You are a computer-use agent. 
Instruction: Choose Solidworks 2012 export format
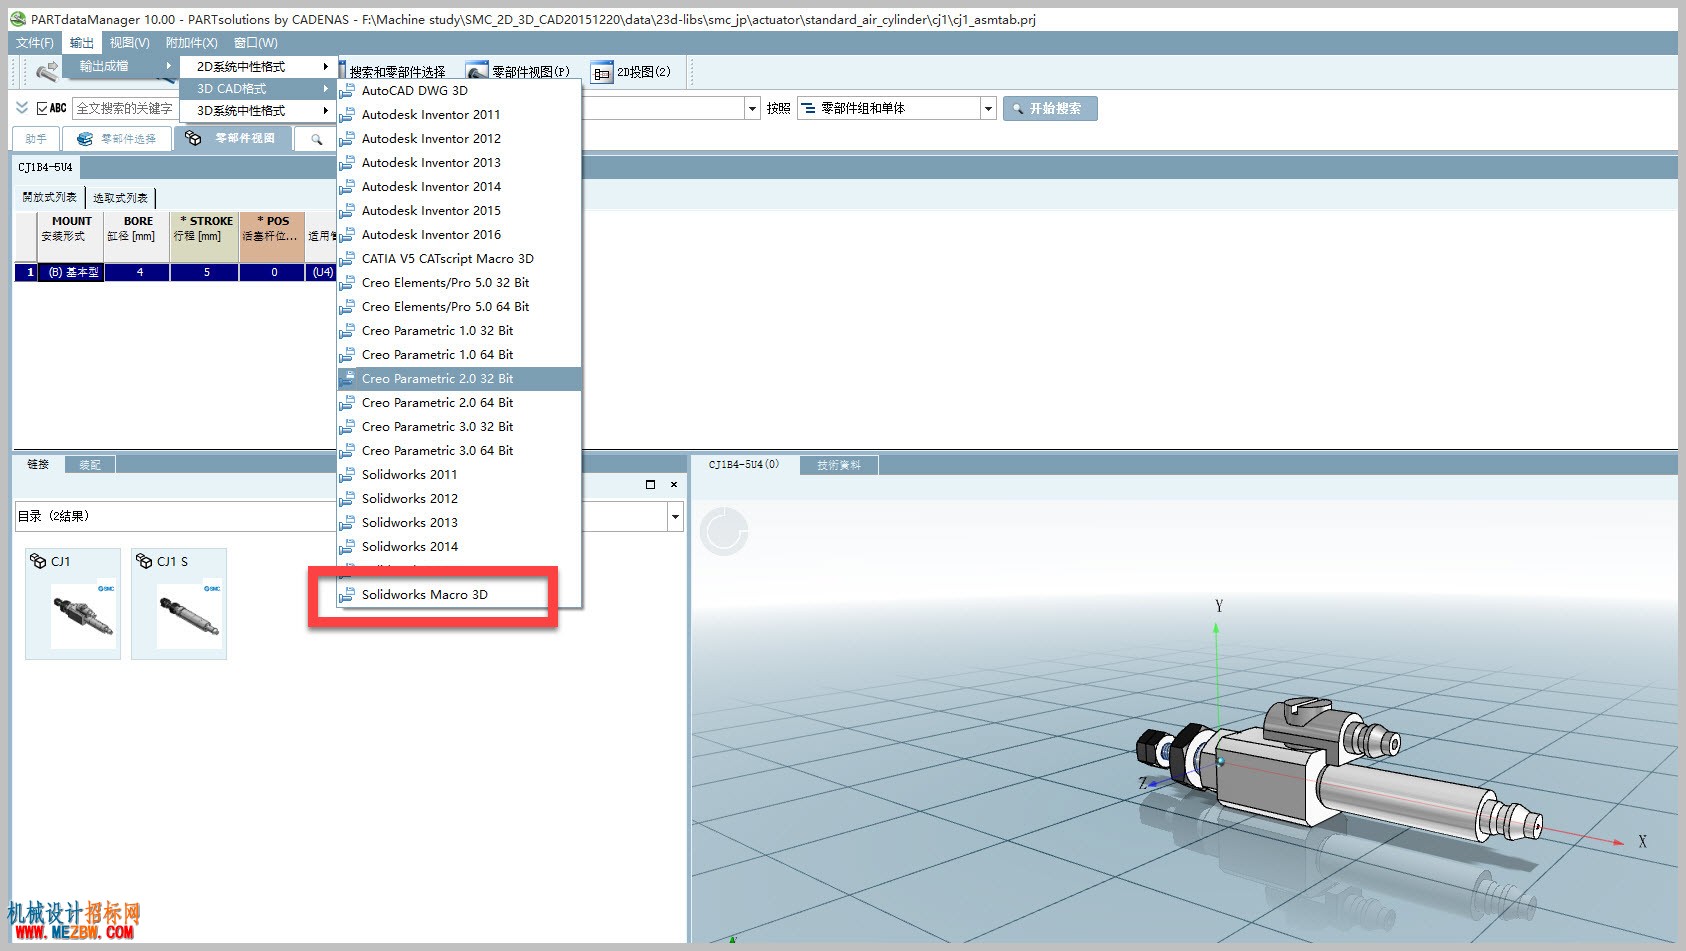point(459,498)
